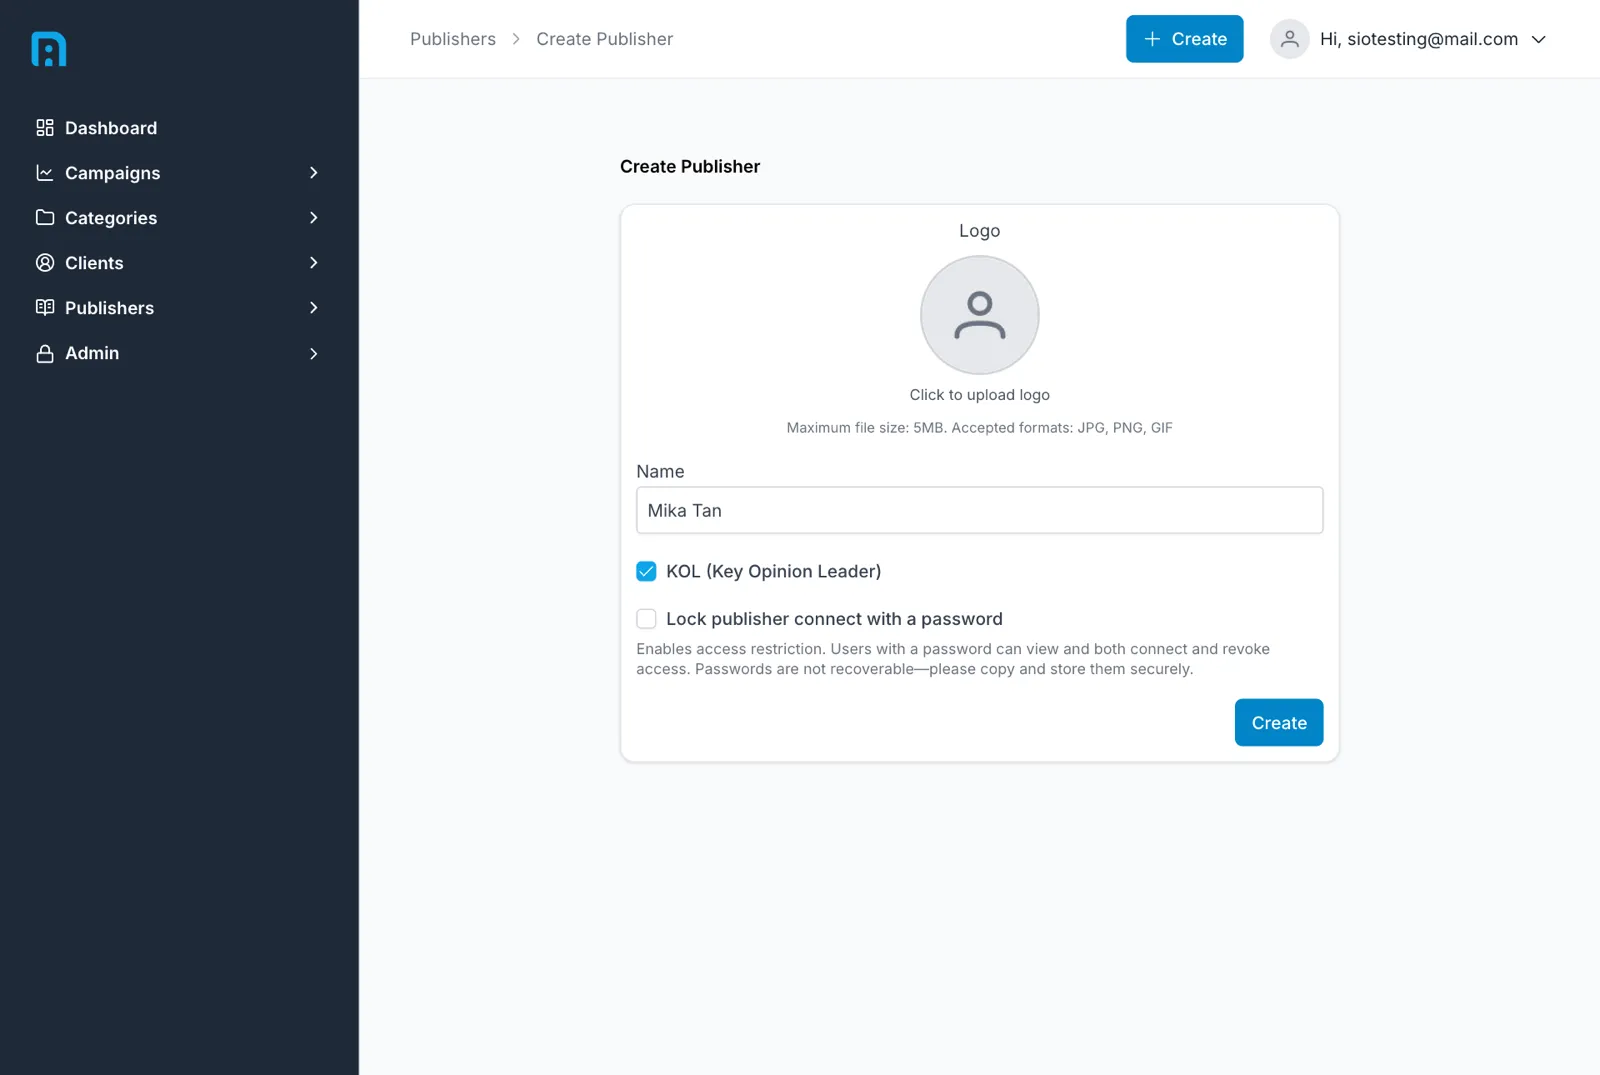The image size is (1600, 1075).
Task: Click the Admin lock icon
Action: 45,354
